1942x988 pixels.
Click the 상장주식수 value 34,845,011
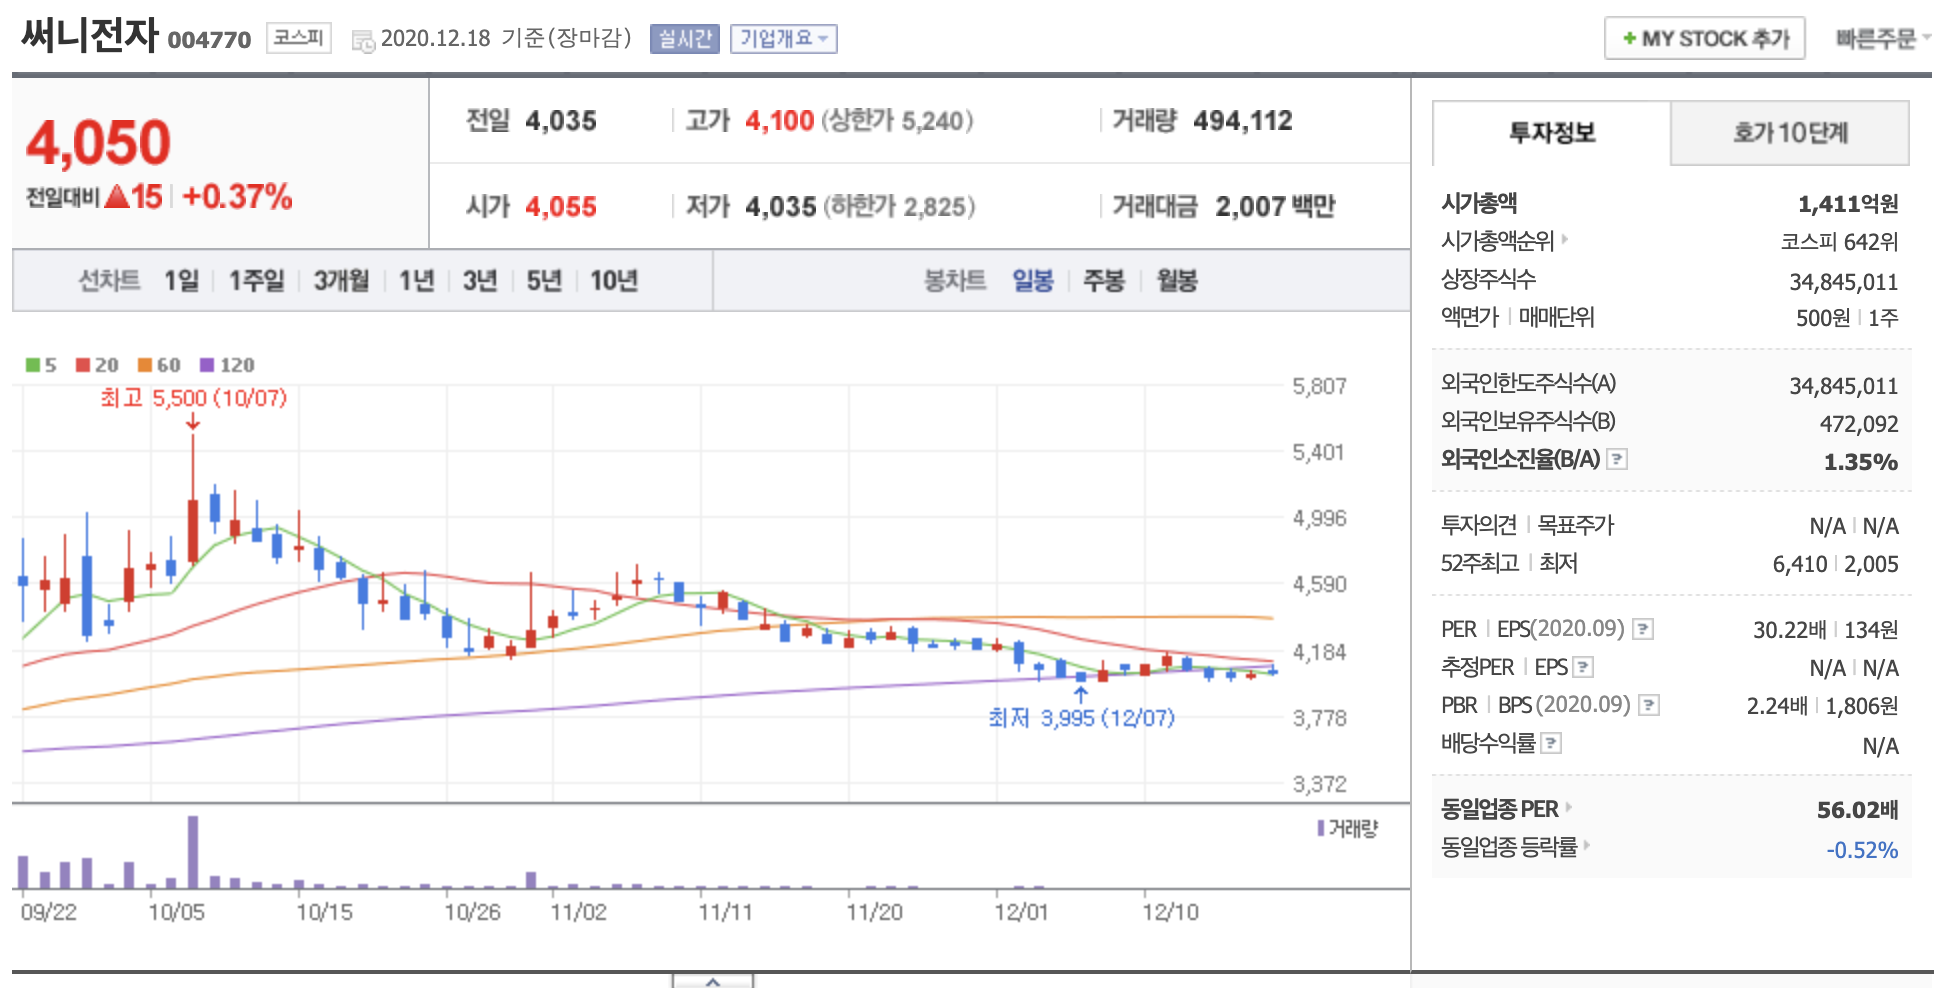(1844, 282)
